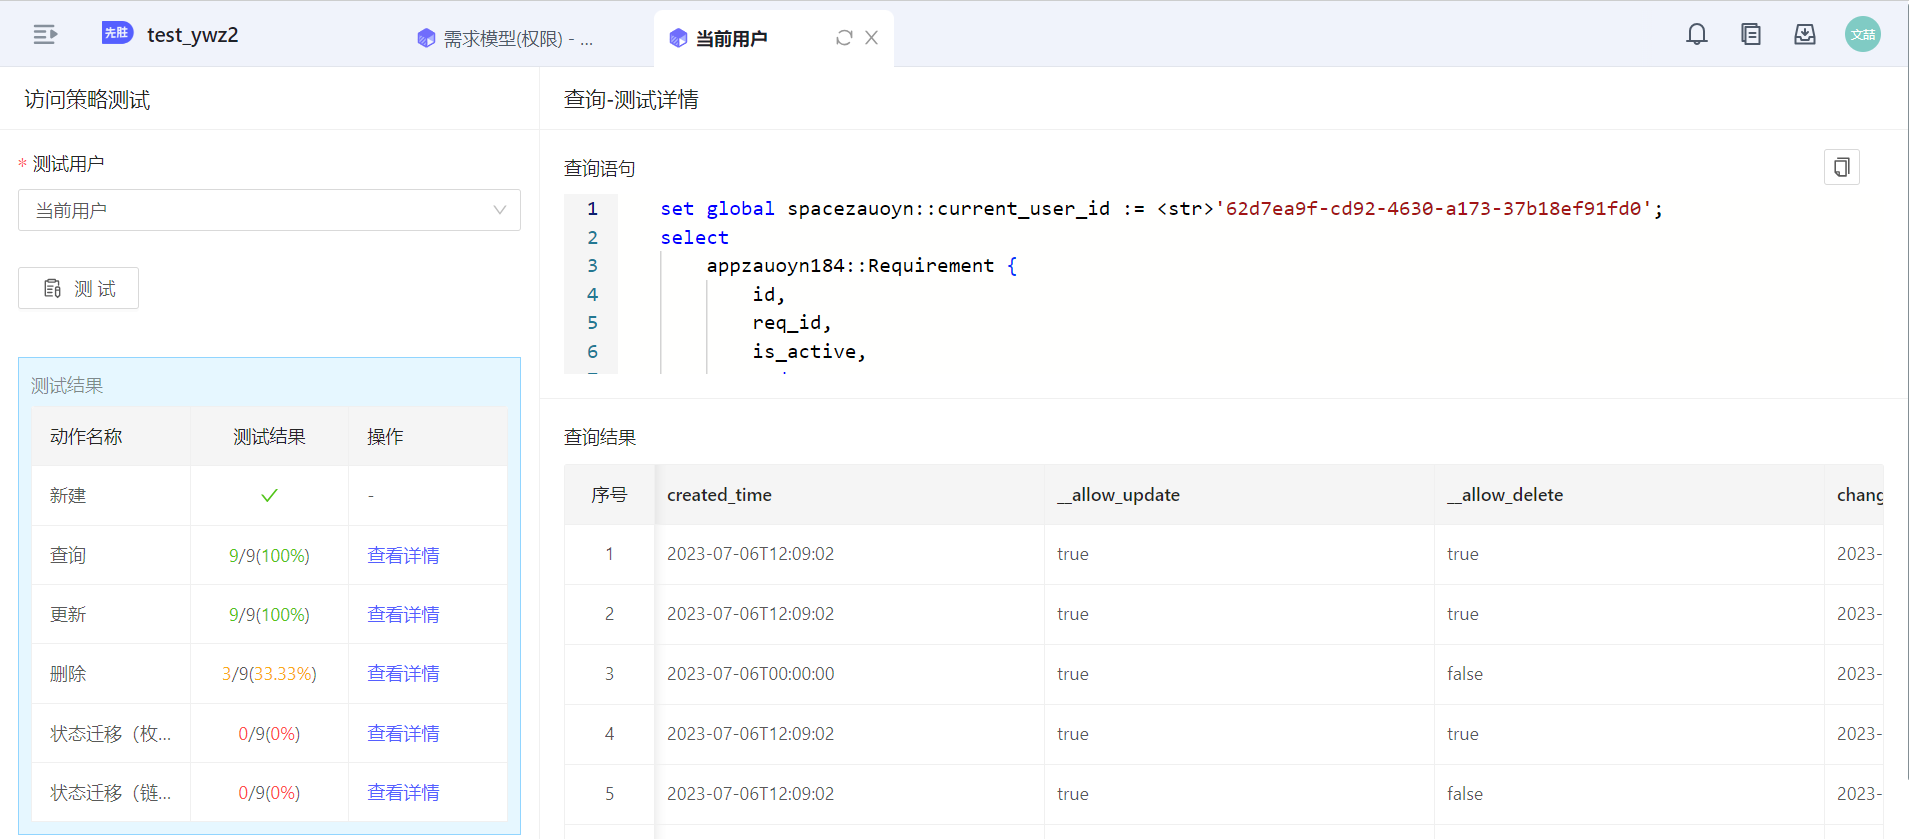The height and width of the screenshot is (839, 1909).
Task: Click the test_ywz2 project title
Action: click(192, 35)
